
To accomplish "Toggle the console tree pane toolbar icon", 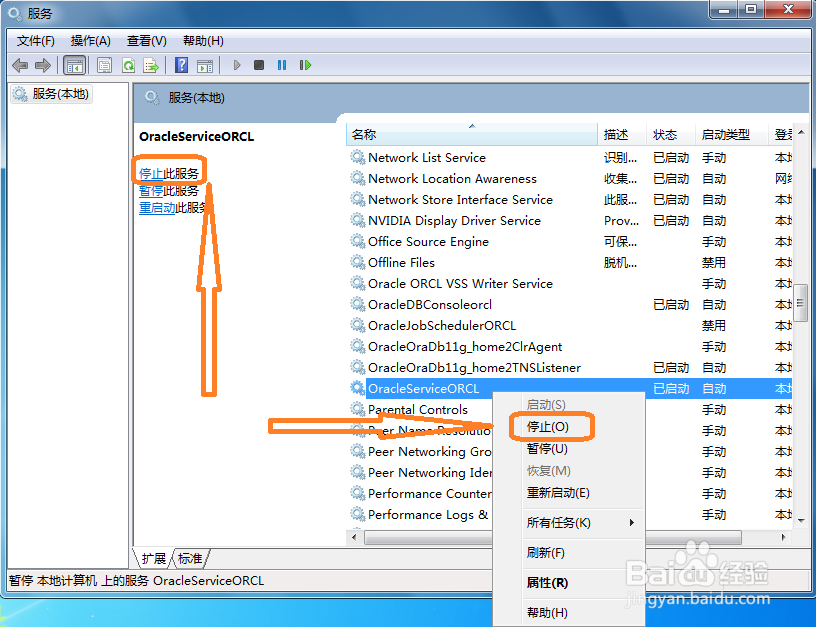I will coord(74,66).
